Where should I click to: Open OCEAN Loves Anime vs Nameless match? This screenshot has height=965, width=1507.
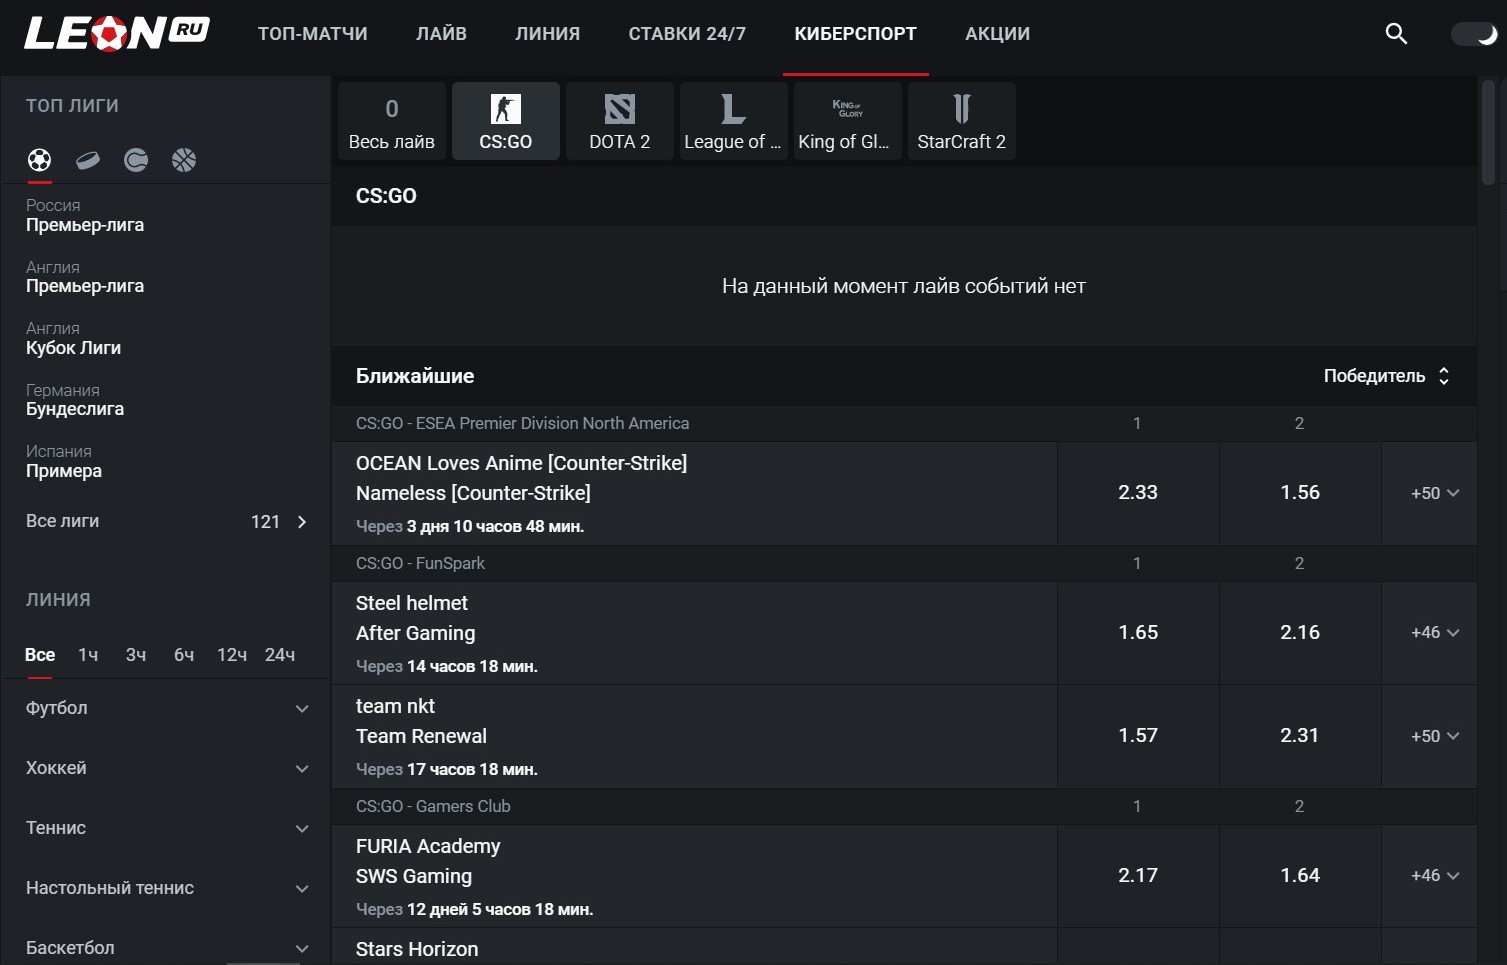694,493
